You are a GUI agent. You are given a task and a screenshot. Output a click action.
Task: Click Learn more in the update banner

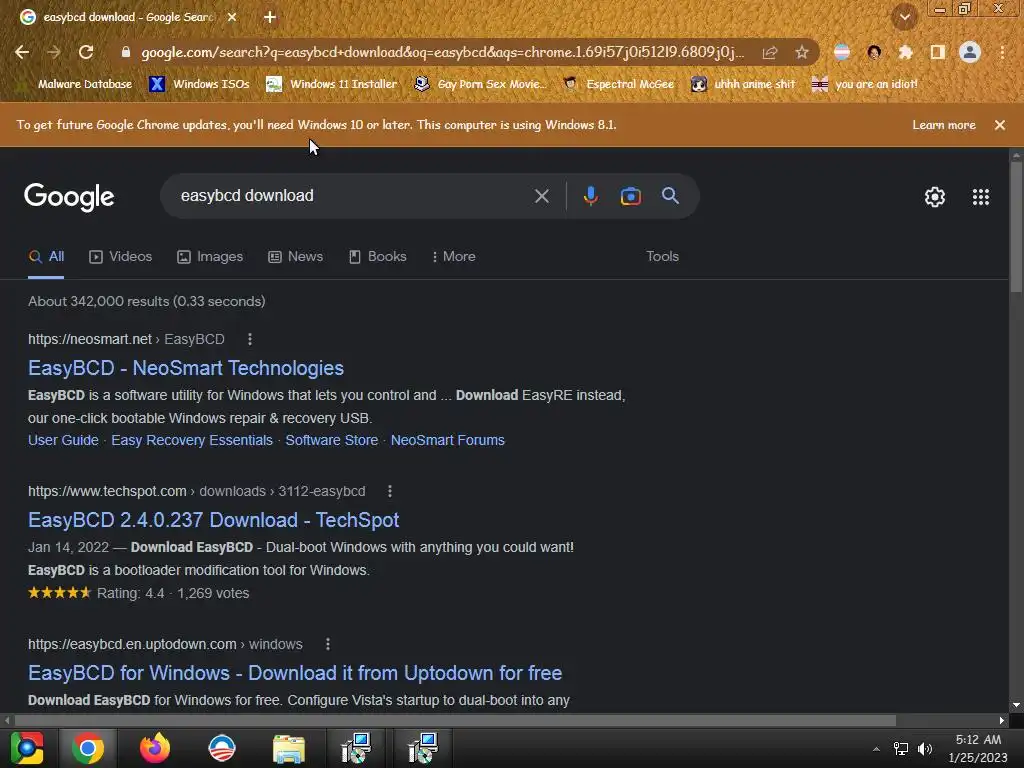944,125
